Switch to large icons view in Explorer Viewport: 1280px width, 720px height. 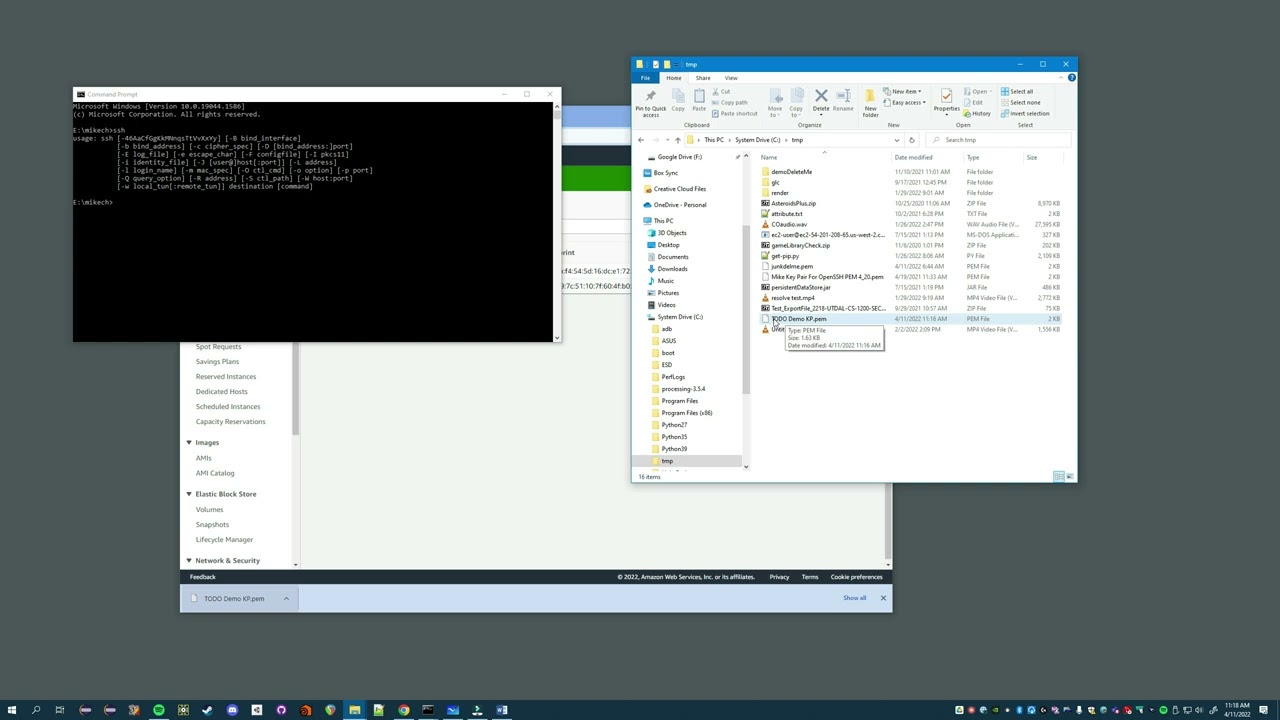click(1070, 476)
